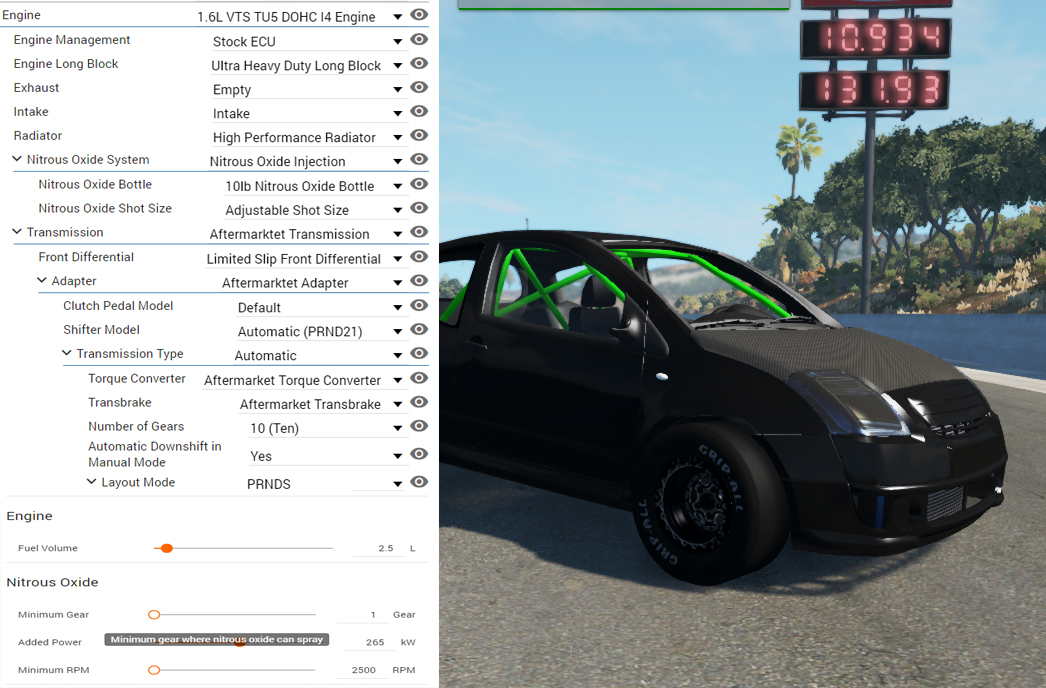
Task: Open Aftermarket Torque Converter dropdown
Action: (304, 380)
